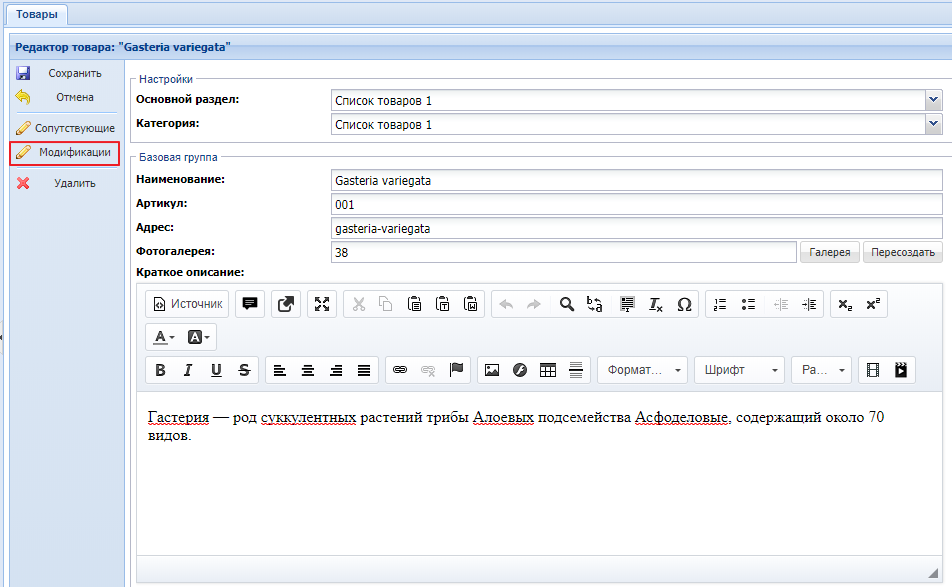Screen dimensions: 952x587
Task: Apply italic formatting to text
Action: click(x=188, y=370)
